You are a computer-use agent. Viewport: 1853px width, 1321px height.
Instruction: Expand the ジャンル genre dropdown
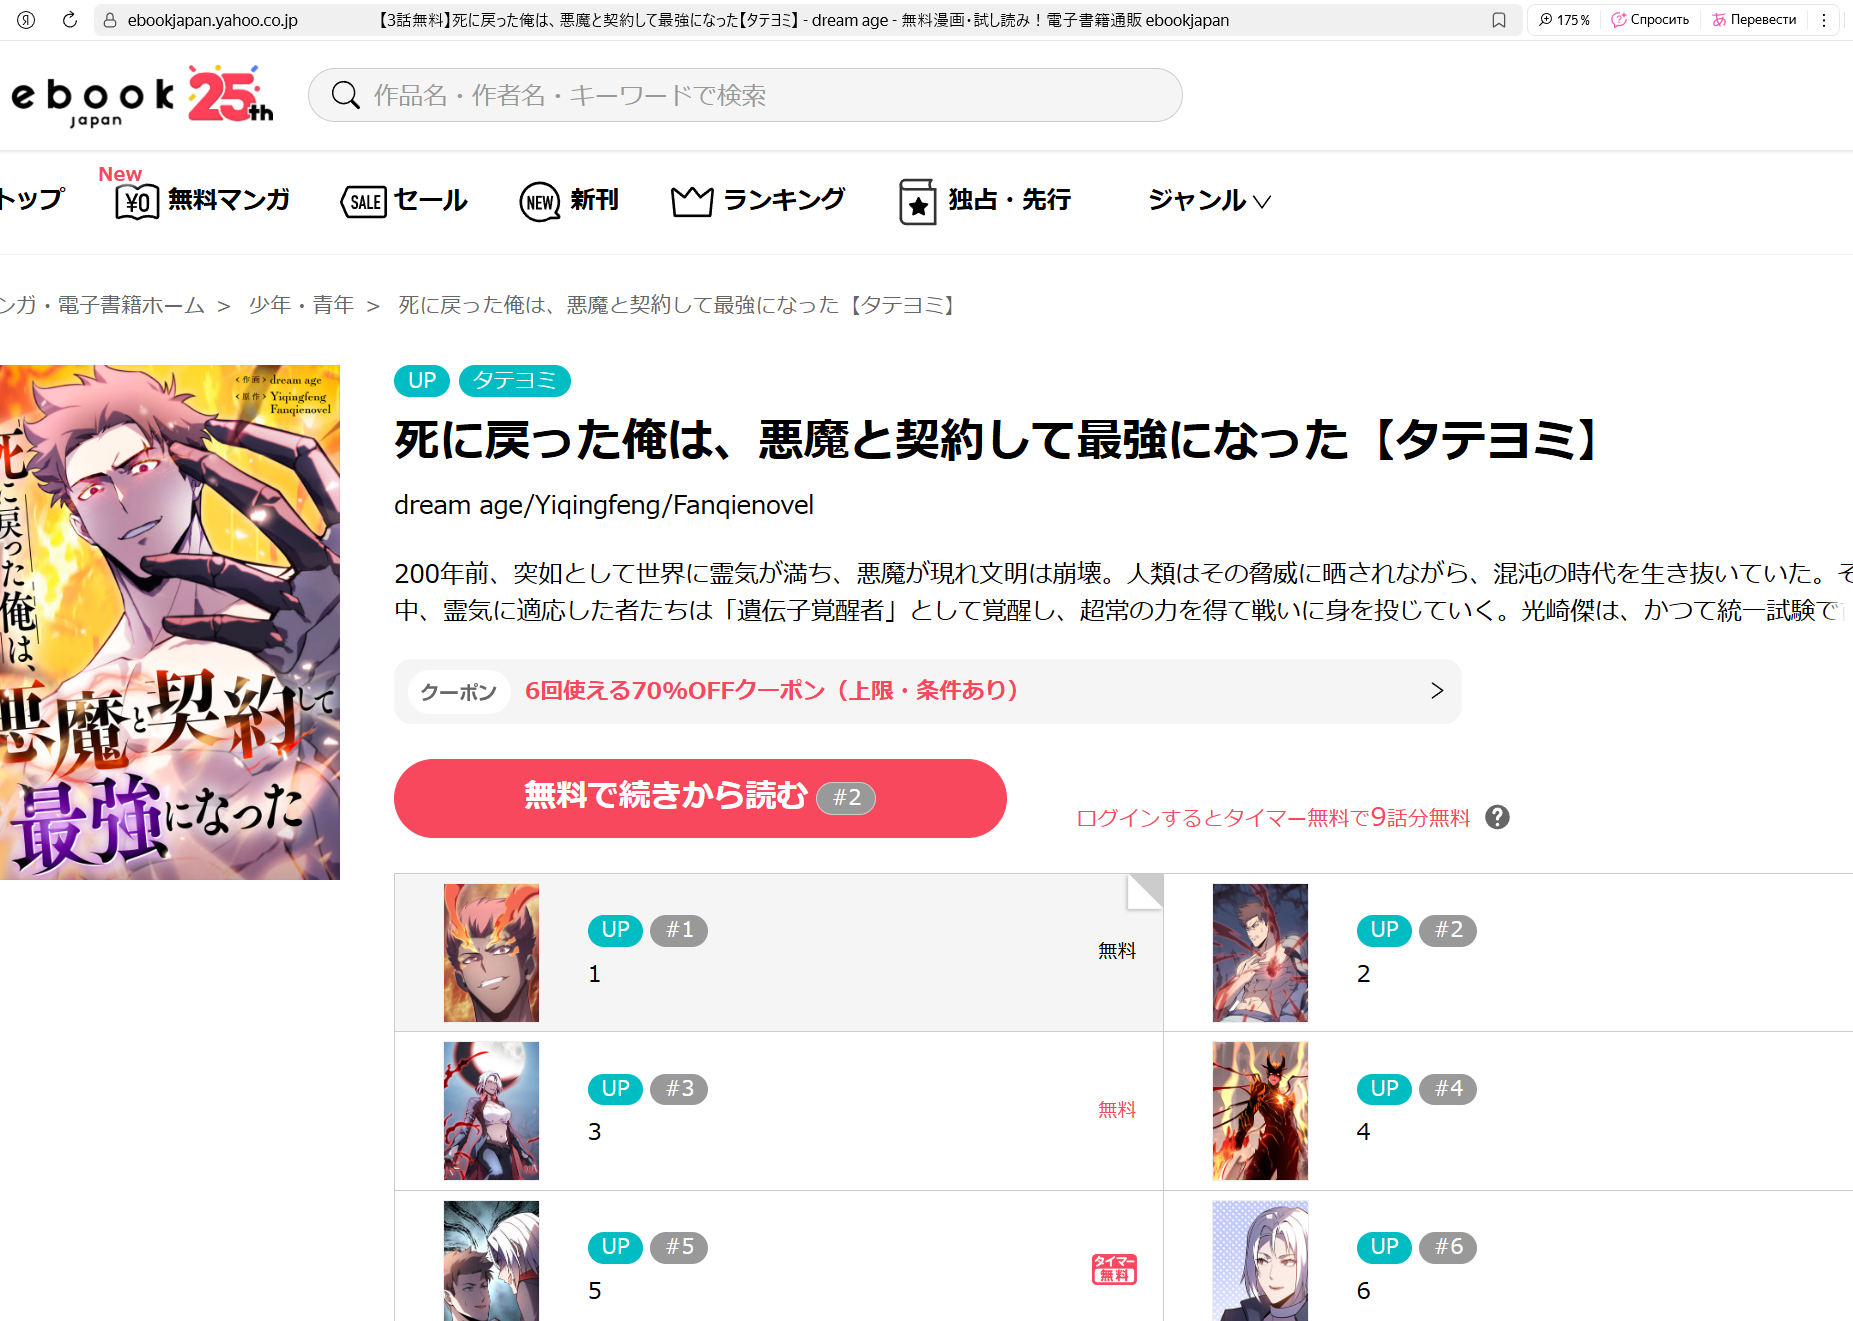pyautogui.click(x=1208, y=201)
